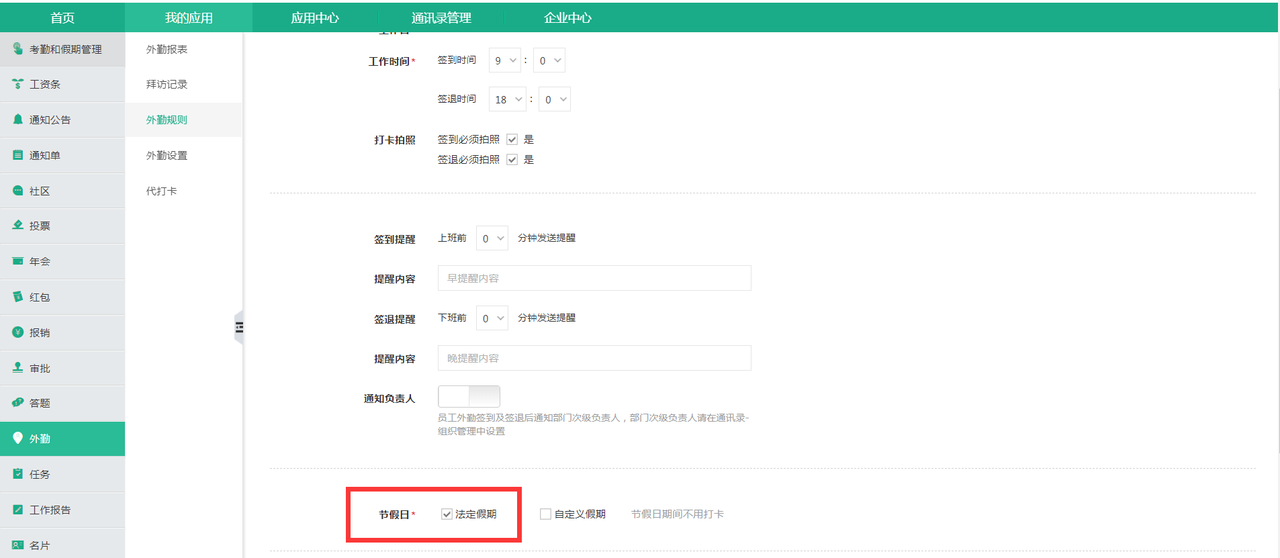Viewport: 1280px width, 558px height.
Task: Open 代打卡 submenu item
Action: pyautogui.click(x=162, y=191)
